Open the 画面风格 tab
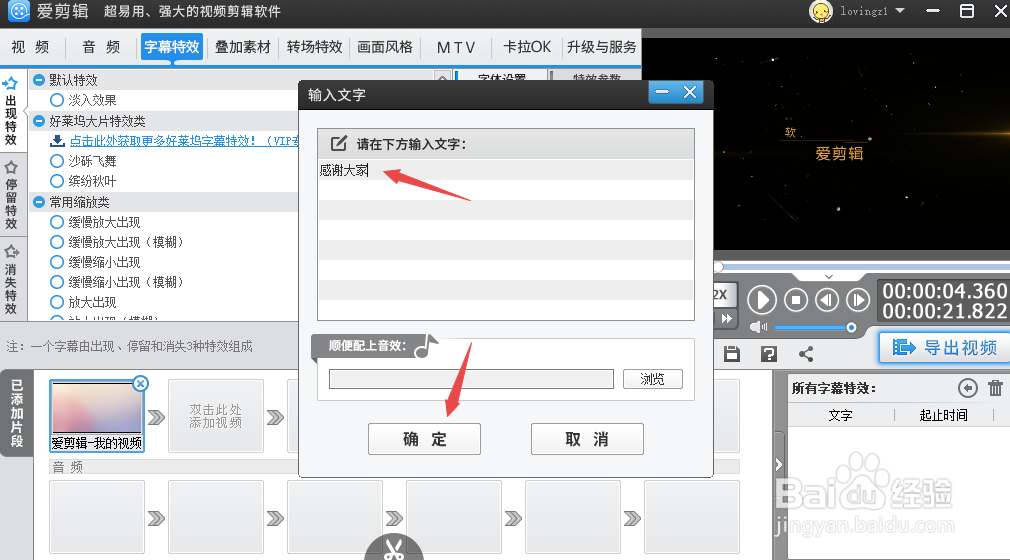 pyautogui.click(x=385, y=47)
